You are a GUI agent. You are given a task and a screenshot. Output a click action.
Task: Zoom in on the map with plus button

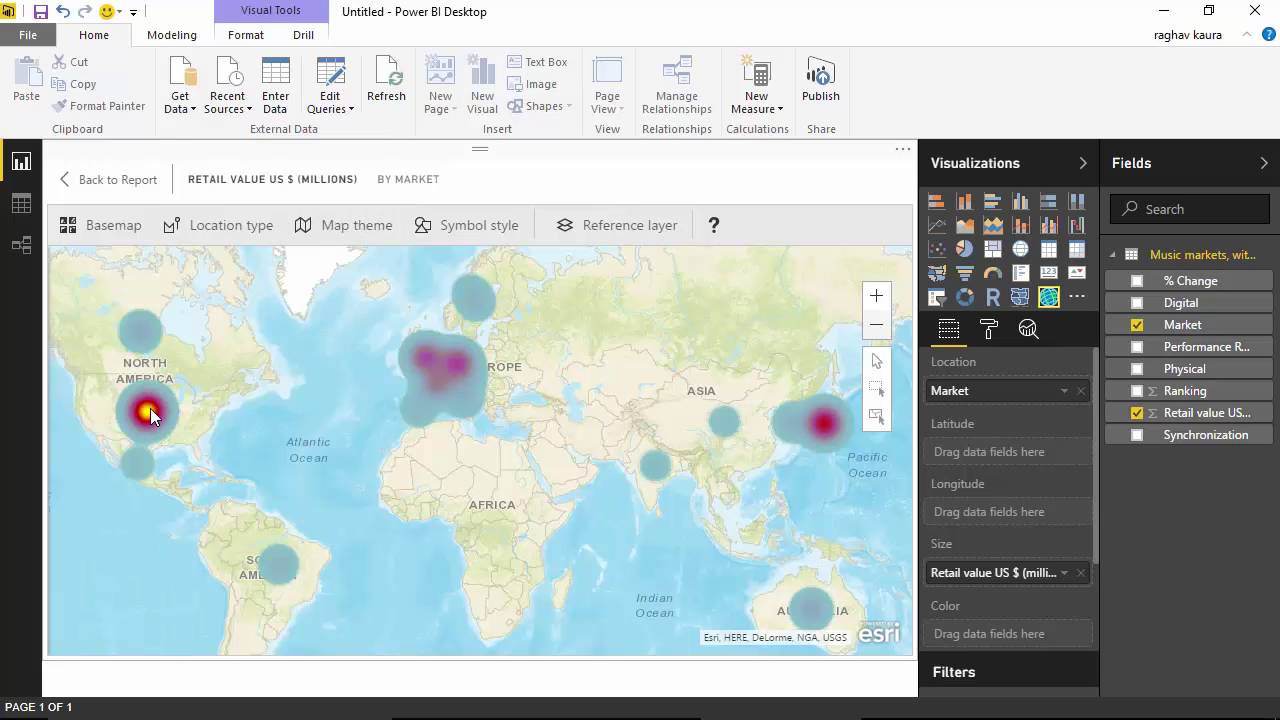coord(876,296)
